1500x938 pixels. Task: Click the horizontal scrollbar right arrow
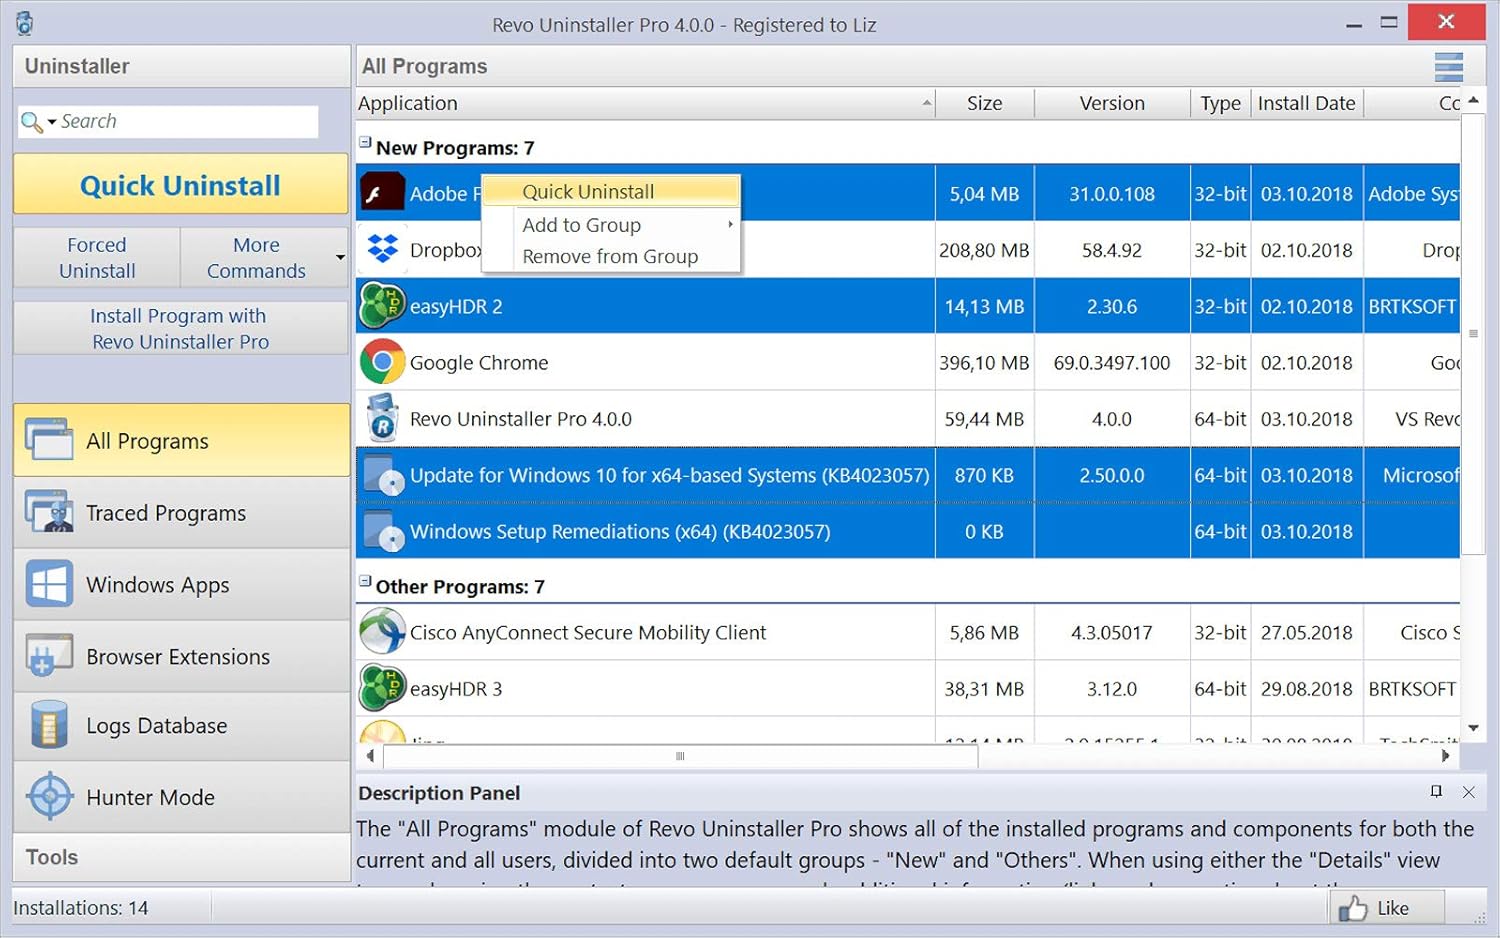(1445, 756)
